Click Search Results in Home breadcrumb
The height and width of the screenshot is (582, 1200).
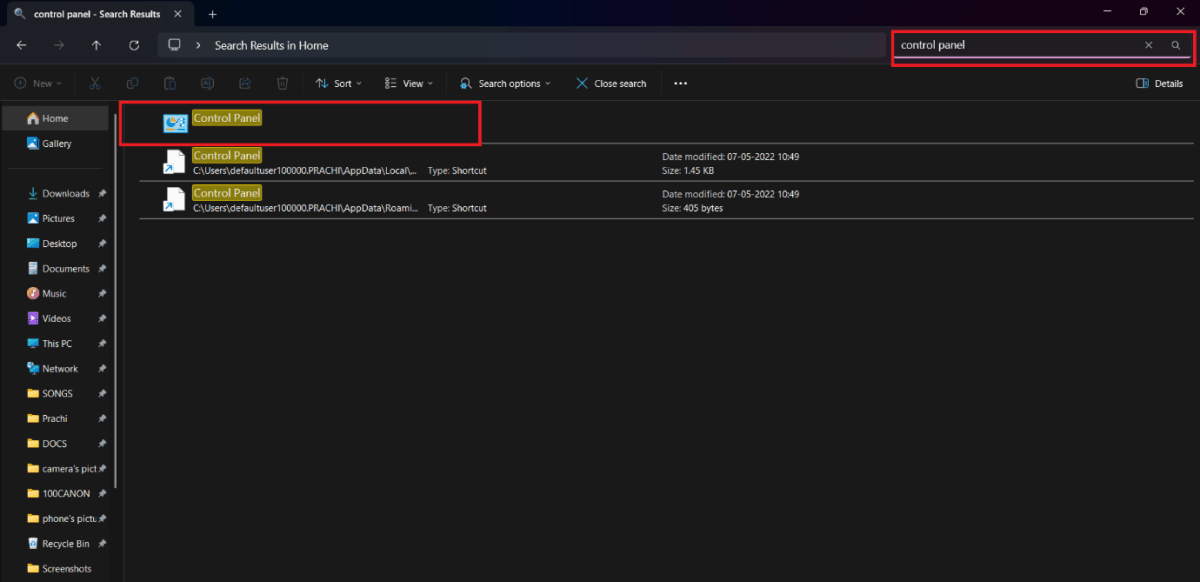point(271,45)
